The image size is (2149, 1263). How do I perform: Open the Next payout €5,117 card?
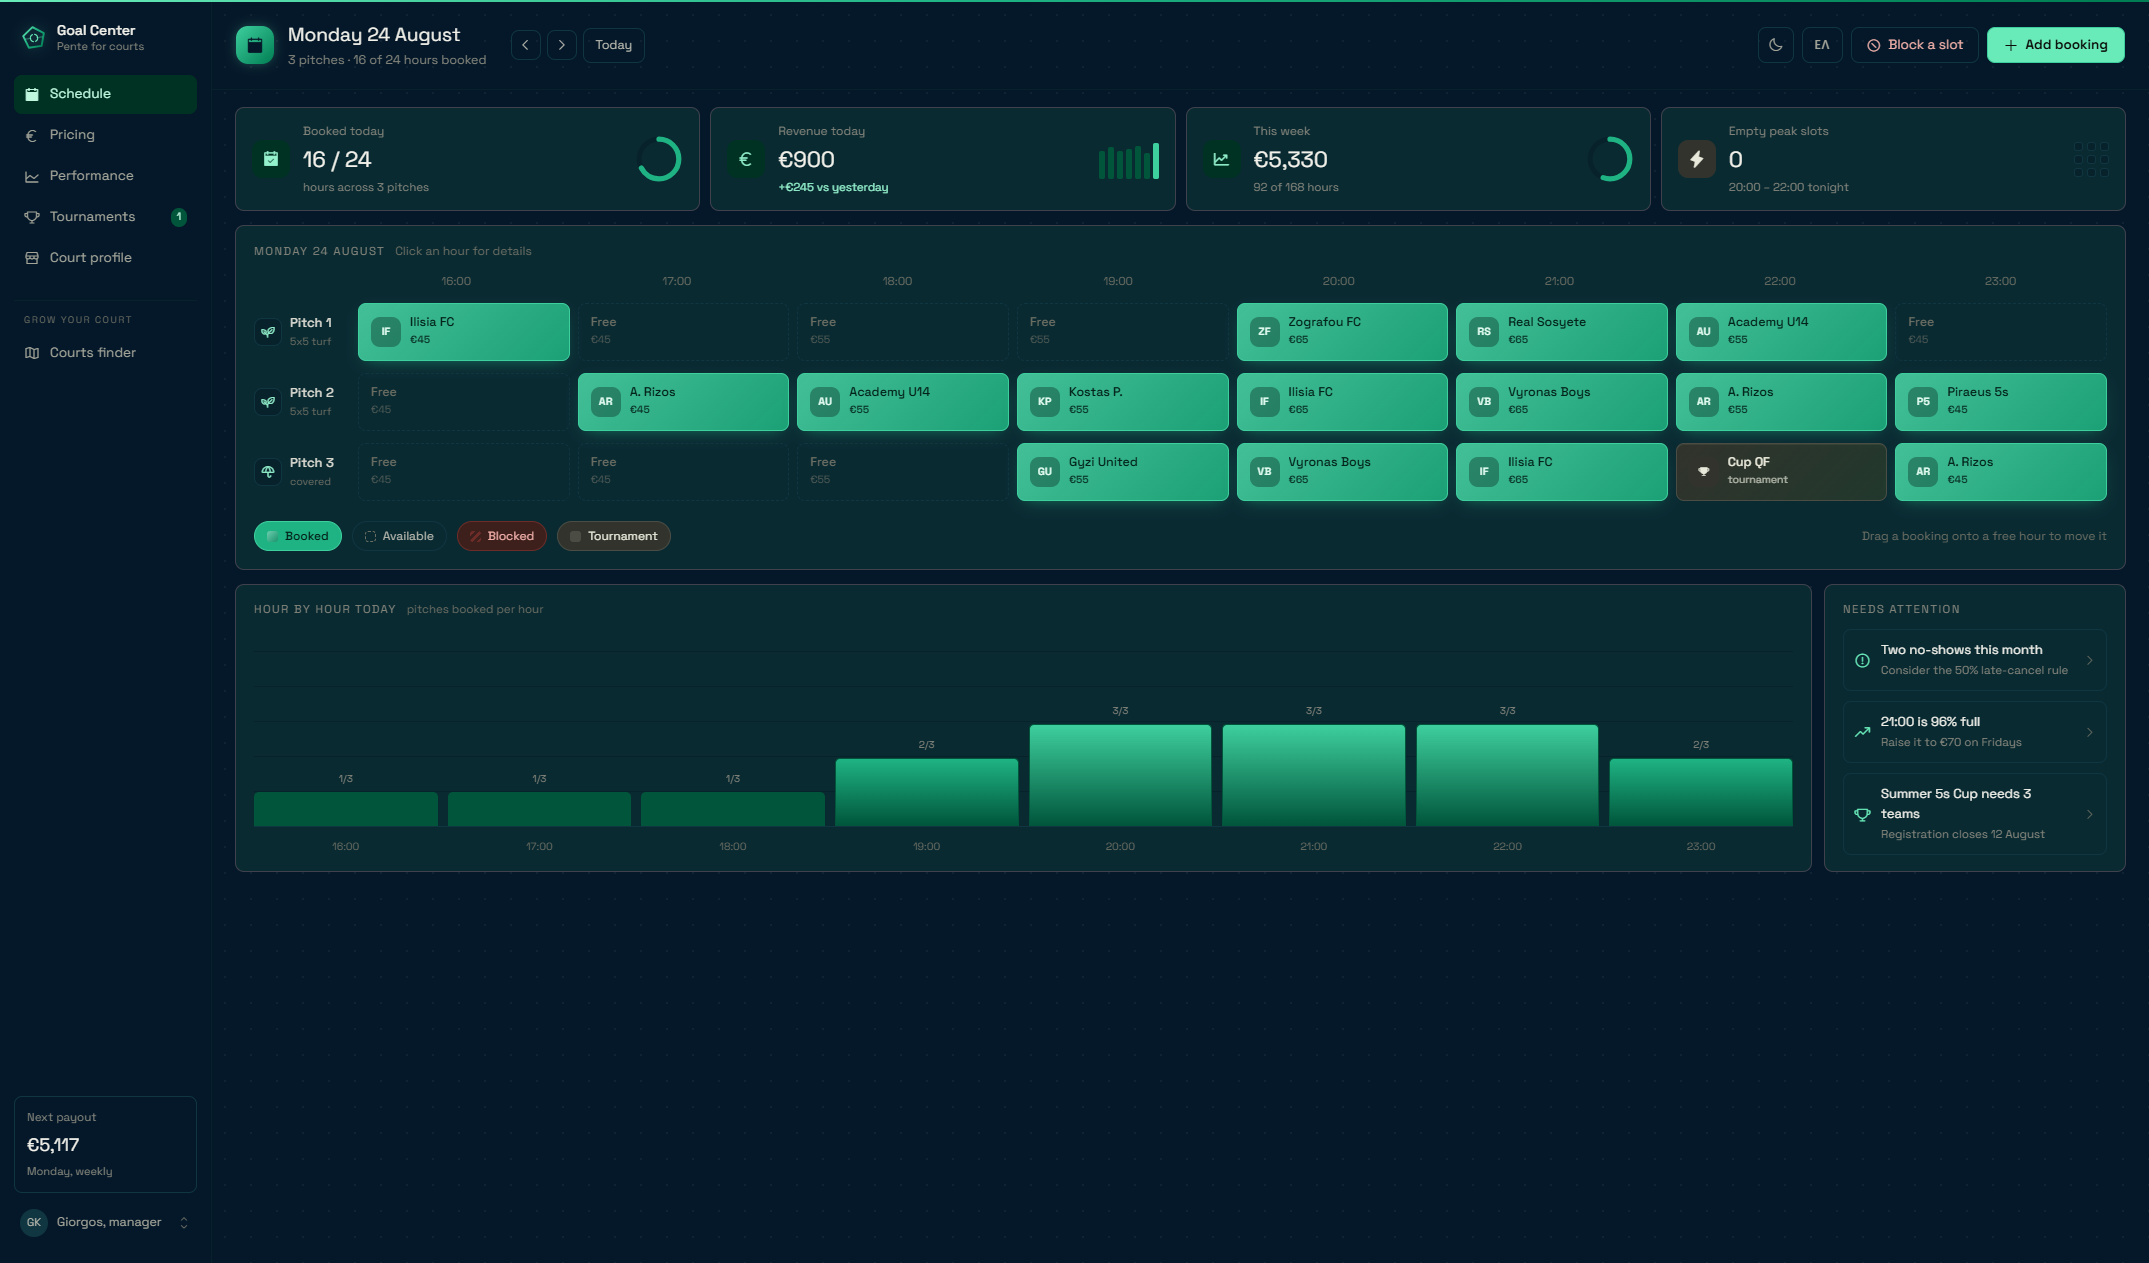coord(105,1144)
